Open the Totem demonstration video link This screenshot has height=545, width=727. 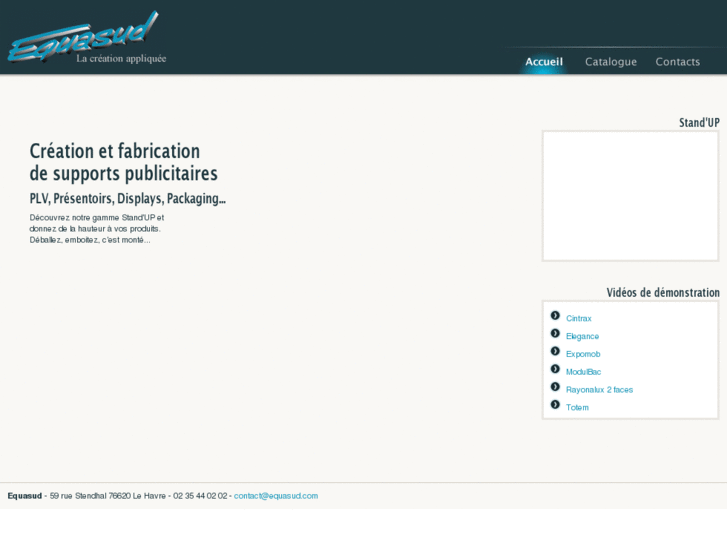577,407
